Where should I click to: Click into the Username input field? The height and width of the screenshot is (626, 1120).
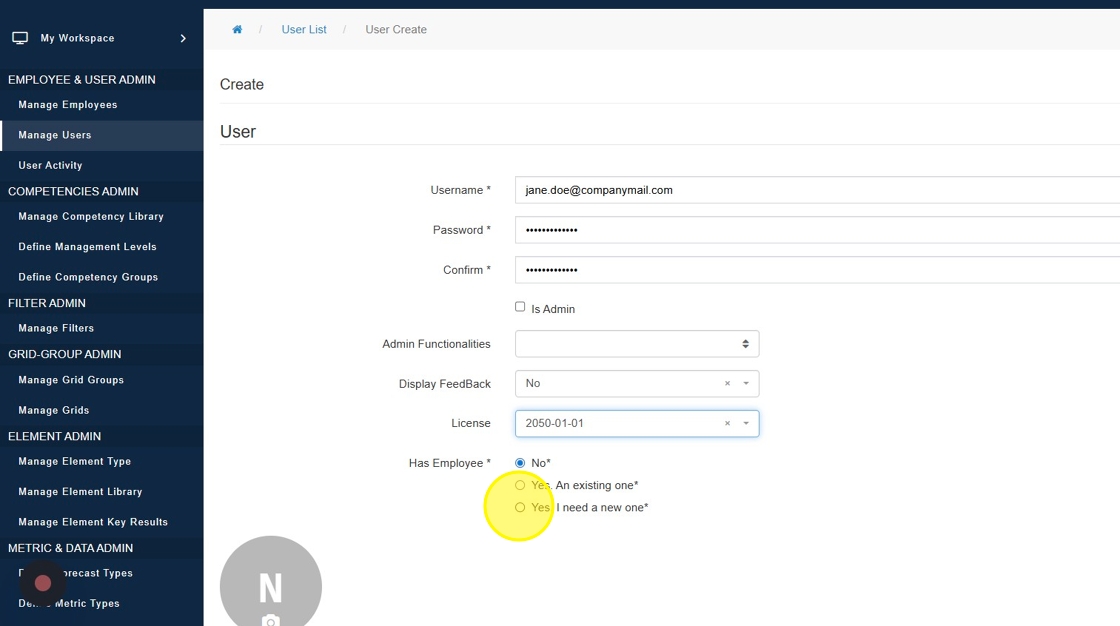[815, 190]
